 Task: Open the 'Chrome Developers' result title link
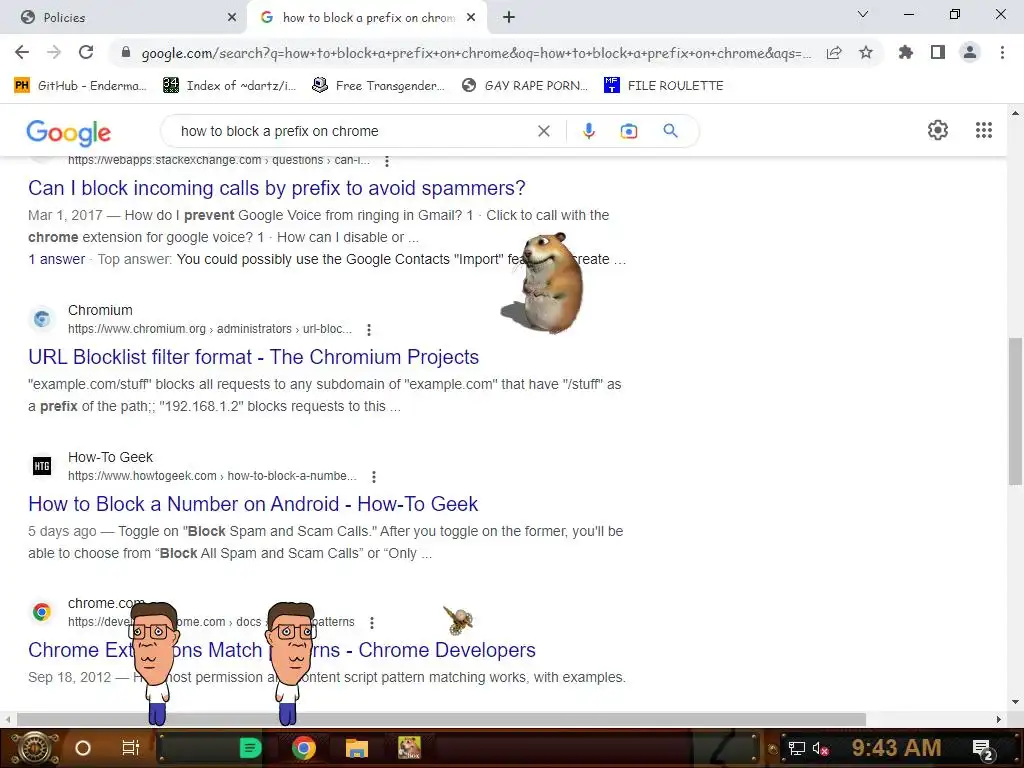click(281, 650)
